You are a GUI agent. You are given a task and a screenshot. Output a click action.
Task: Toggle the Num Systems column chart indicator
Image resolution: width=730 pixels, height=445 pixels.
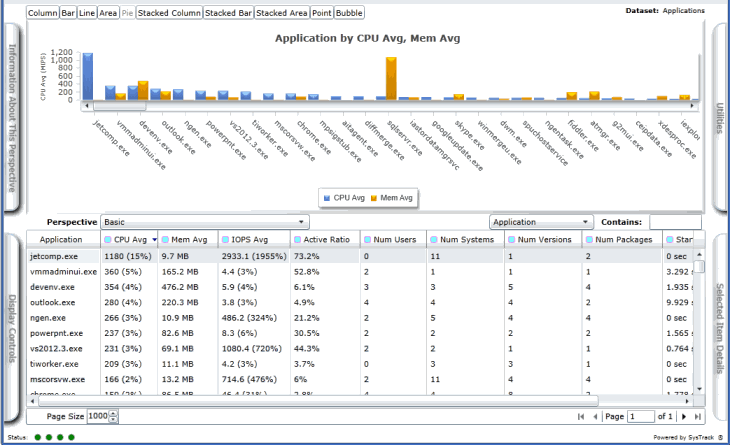(434, 240)
